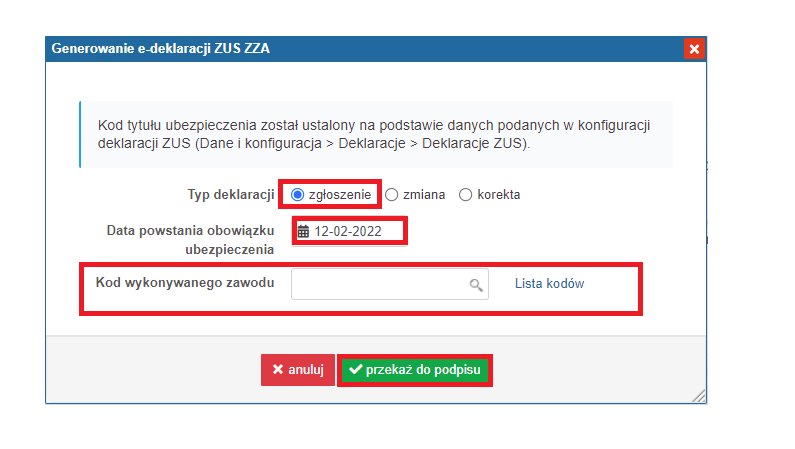Image resolution: width=795 pixels, height=449 pixels.
Task: Close the ZUS ZZA dialog window
Action: tap(695, 48)
